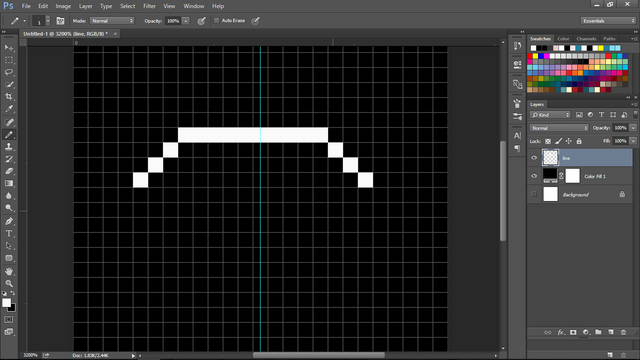The height and width of the screenshot is (360, 640).
Task: Toggle lock all
Action: [x=579, y=141]
